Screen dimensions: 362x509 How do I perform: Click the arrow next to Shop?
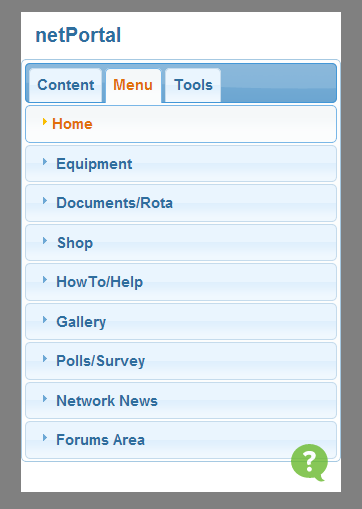(x=45, y=241)
